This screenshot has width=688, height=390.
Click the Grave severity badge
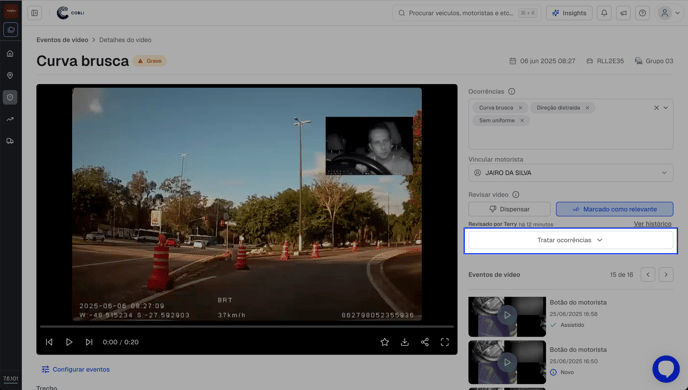click(150, 61)
